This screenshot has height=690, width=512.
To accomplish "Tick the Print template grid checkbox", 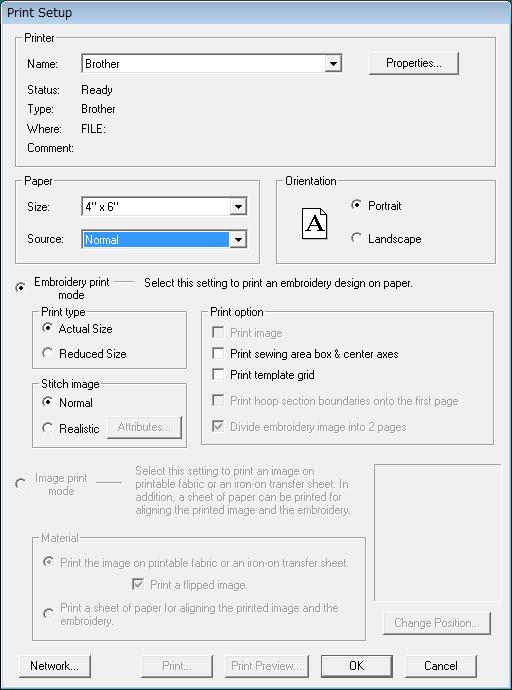I will click(x=218, y=374).
